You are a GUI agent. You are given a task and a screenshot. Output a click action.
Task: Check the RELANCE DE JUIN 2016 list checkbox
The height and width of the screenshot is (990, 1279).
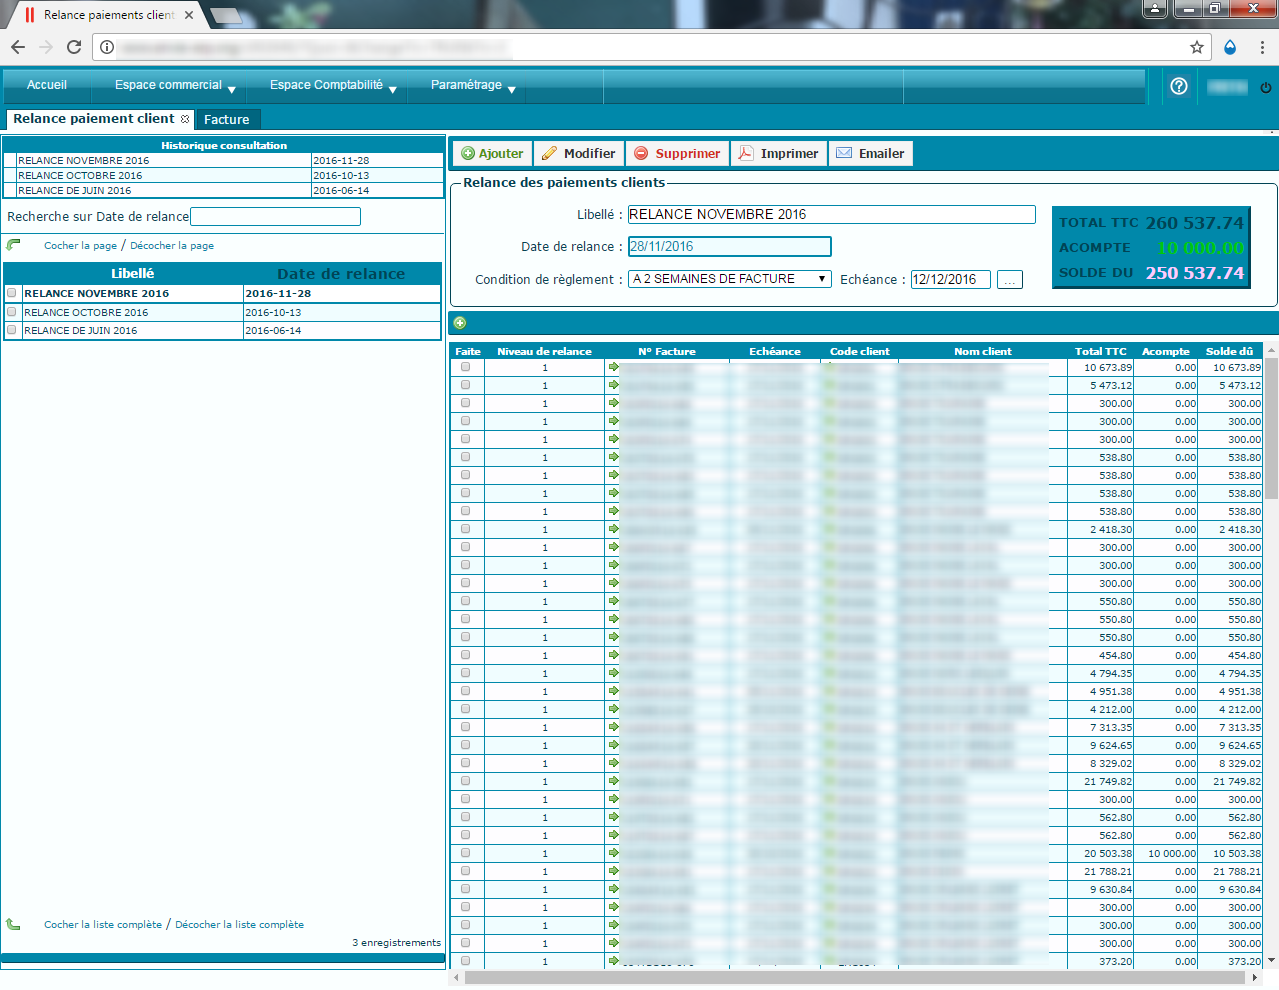tap(12, 330)
